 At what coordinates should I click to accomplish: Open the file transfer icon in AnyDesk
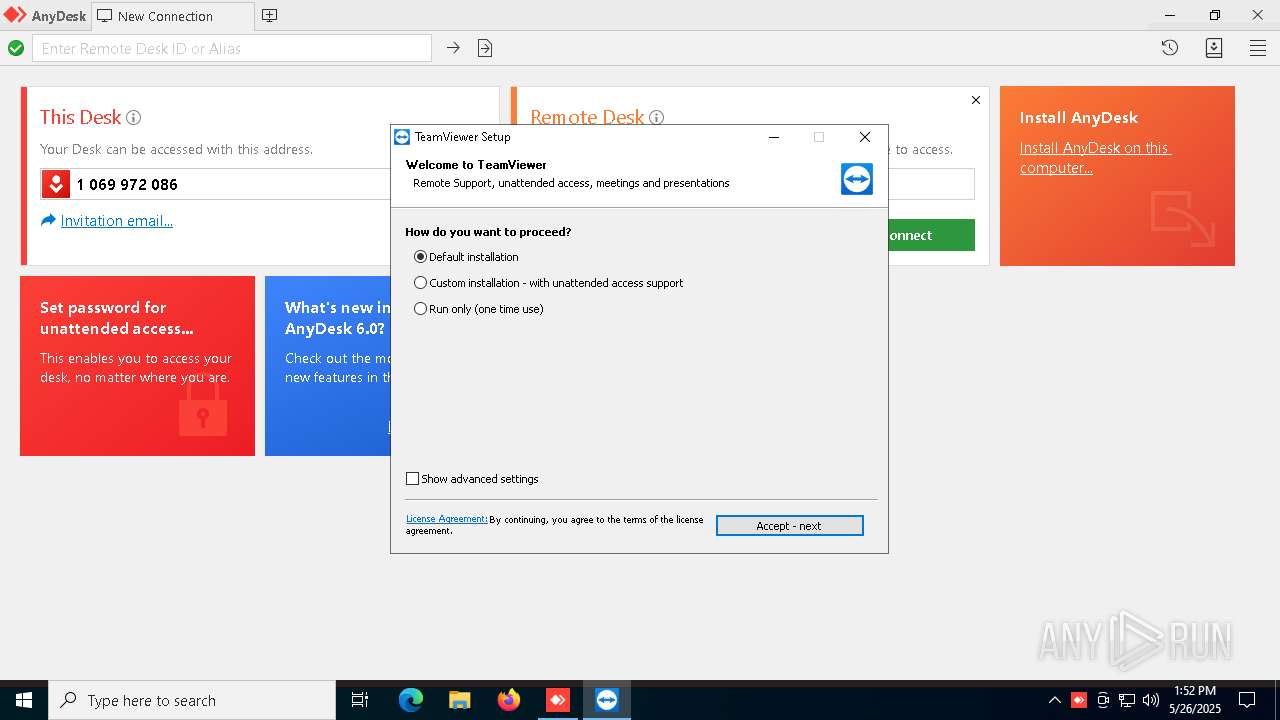click(485, 48)
